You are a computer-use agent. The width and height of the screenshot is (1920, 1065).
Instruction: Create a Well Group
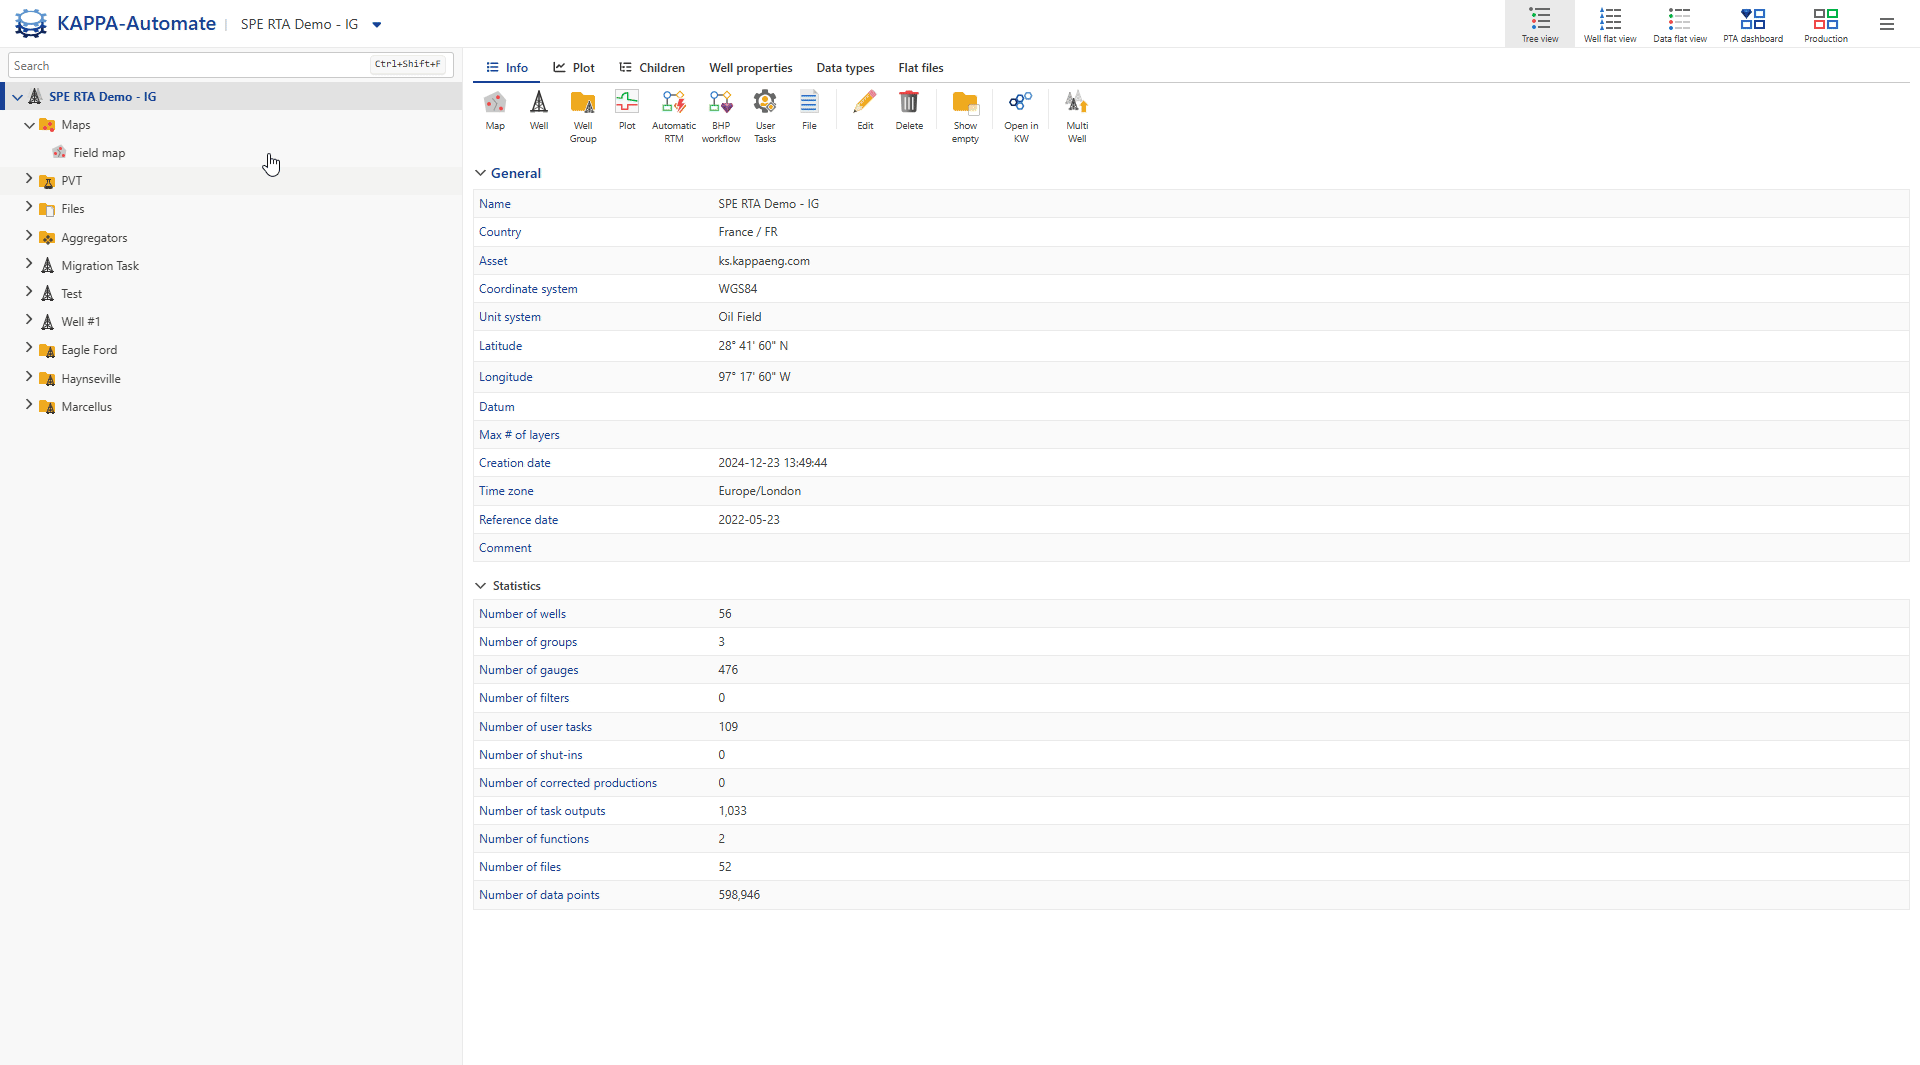coord(583,102)
